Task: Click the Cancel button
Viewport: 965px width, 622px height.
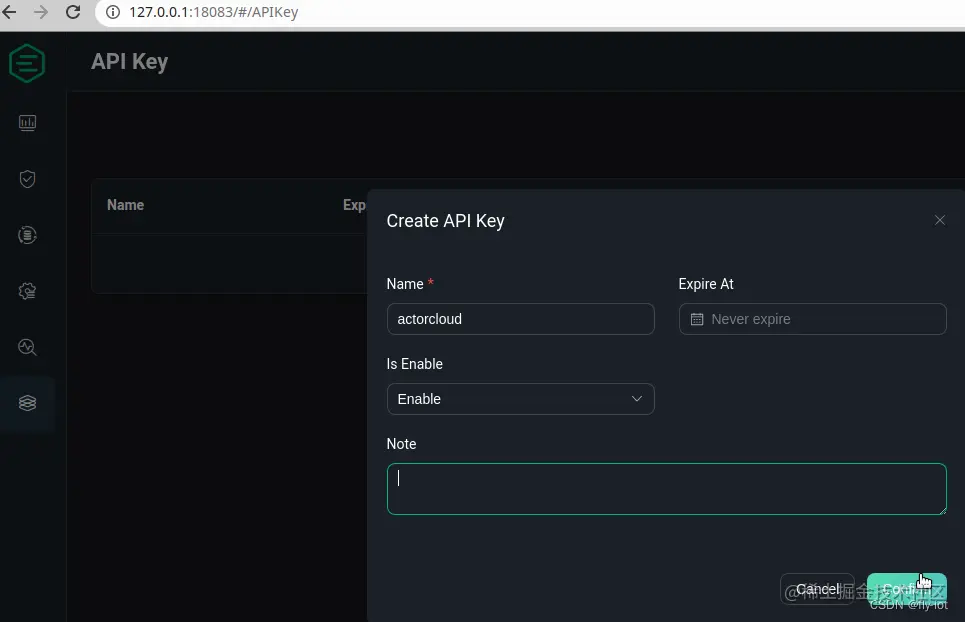Action: (817, 589)
